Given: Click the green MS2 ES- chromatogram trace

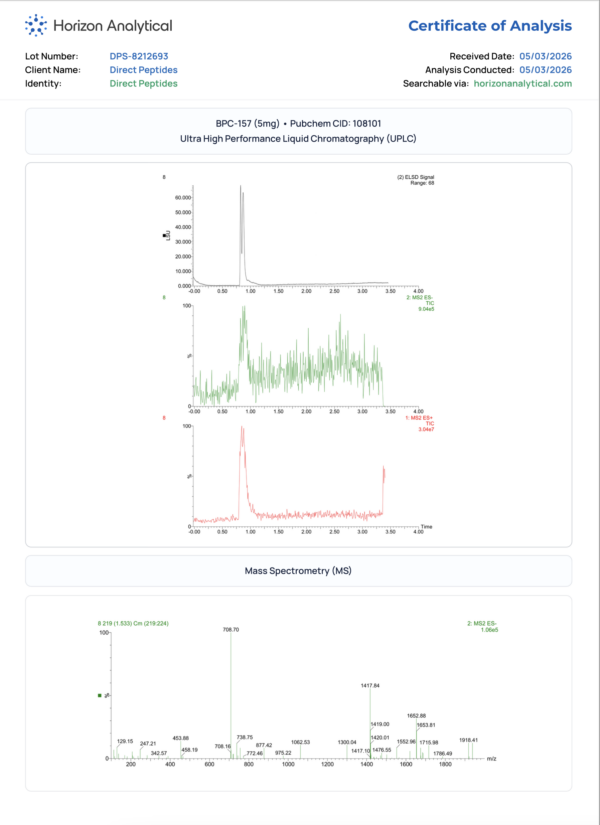Looking at the screenshot, I should click(x=288, y=357).
